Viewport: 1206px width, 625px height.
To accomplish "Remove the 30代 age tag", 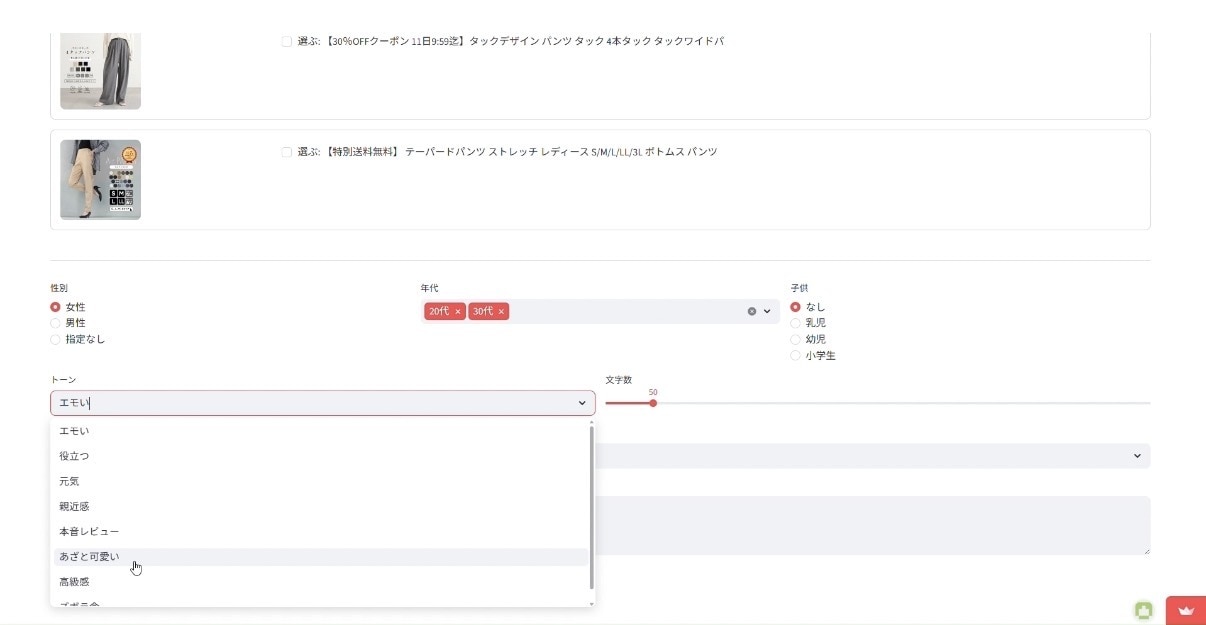I will coord(502,312).
